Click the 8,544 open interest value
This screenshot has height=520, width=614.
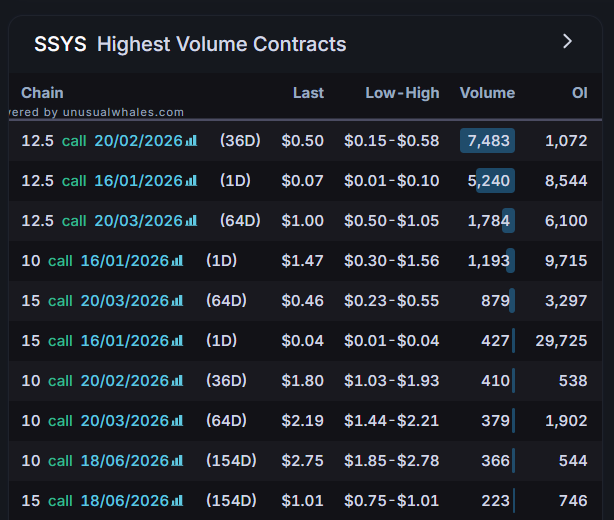pos(566,181)
